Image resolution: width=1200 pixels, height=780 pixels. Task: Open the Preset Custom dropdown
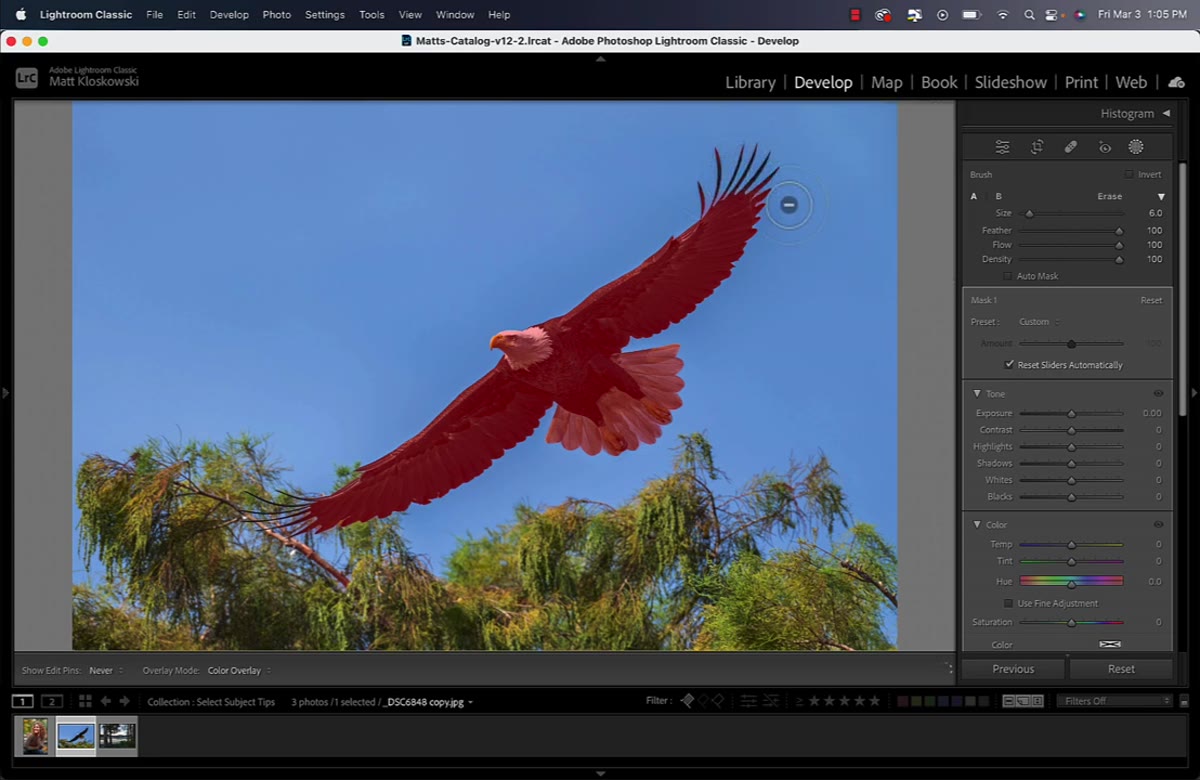point(1039,322)
